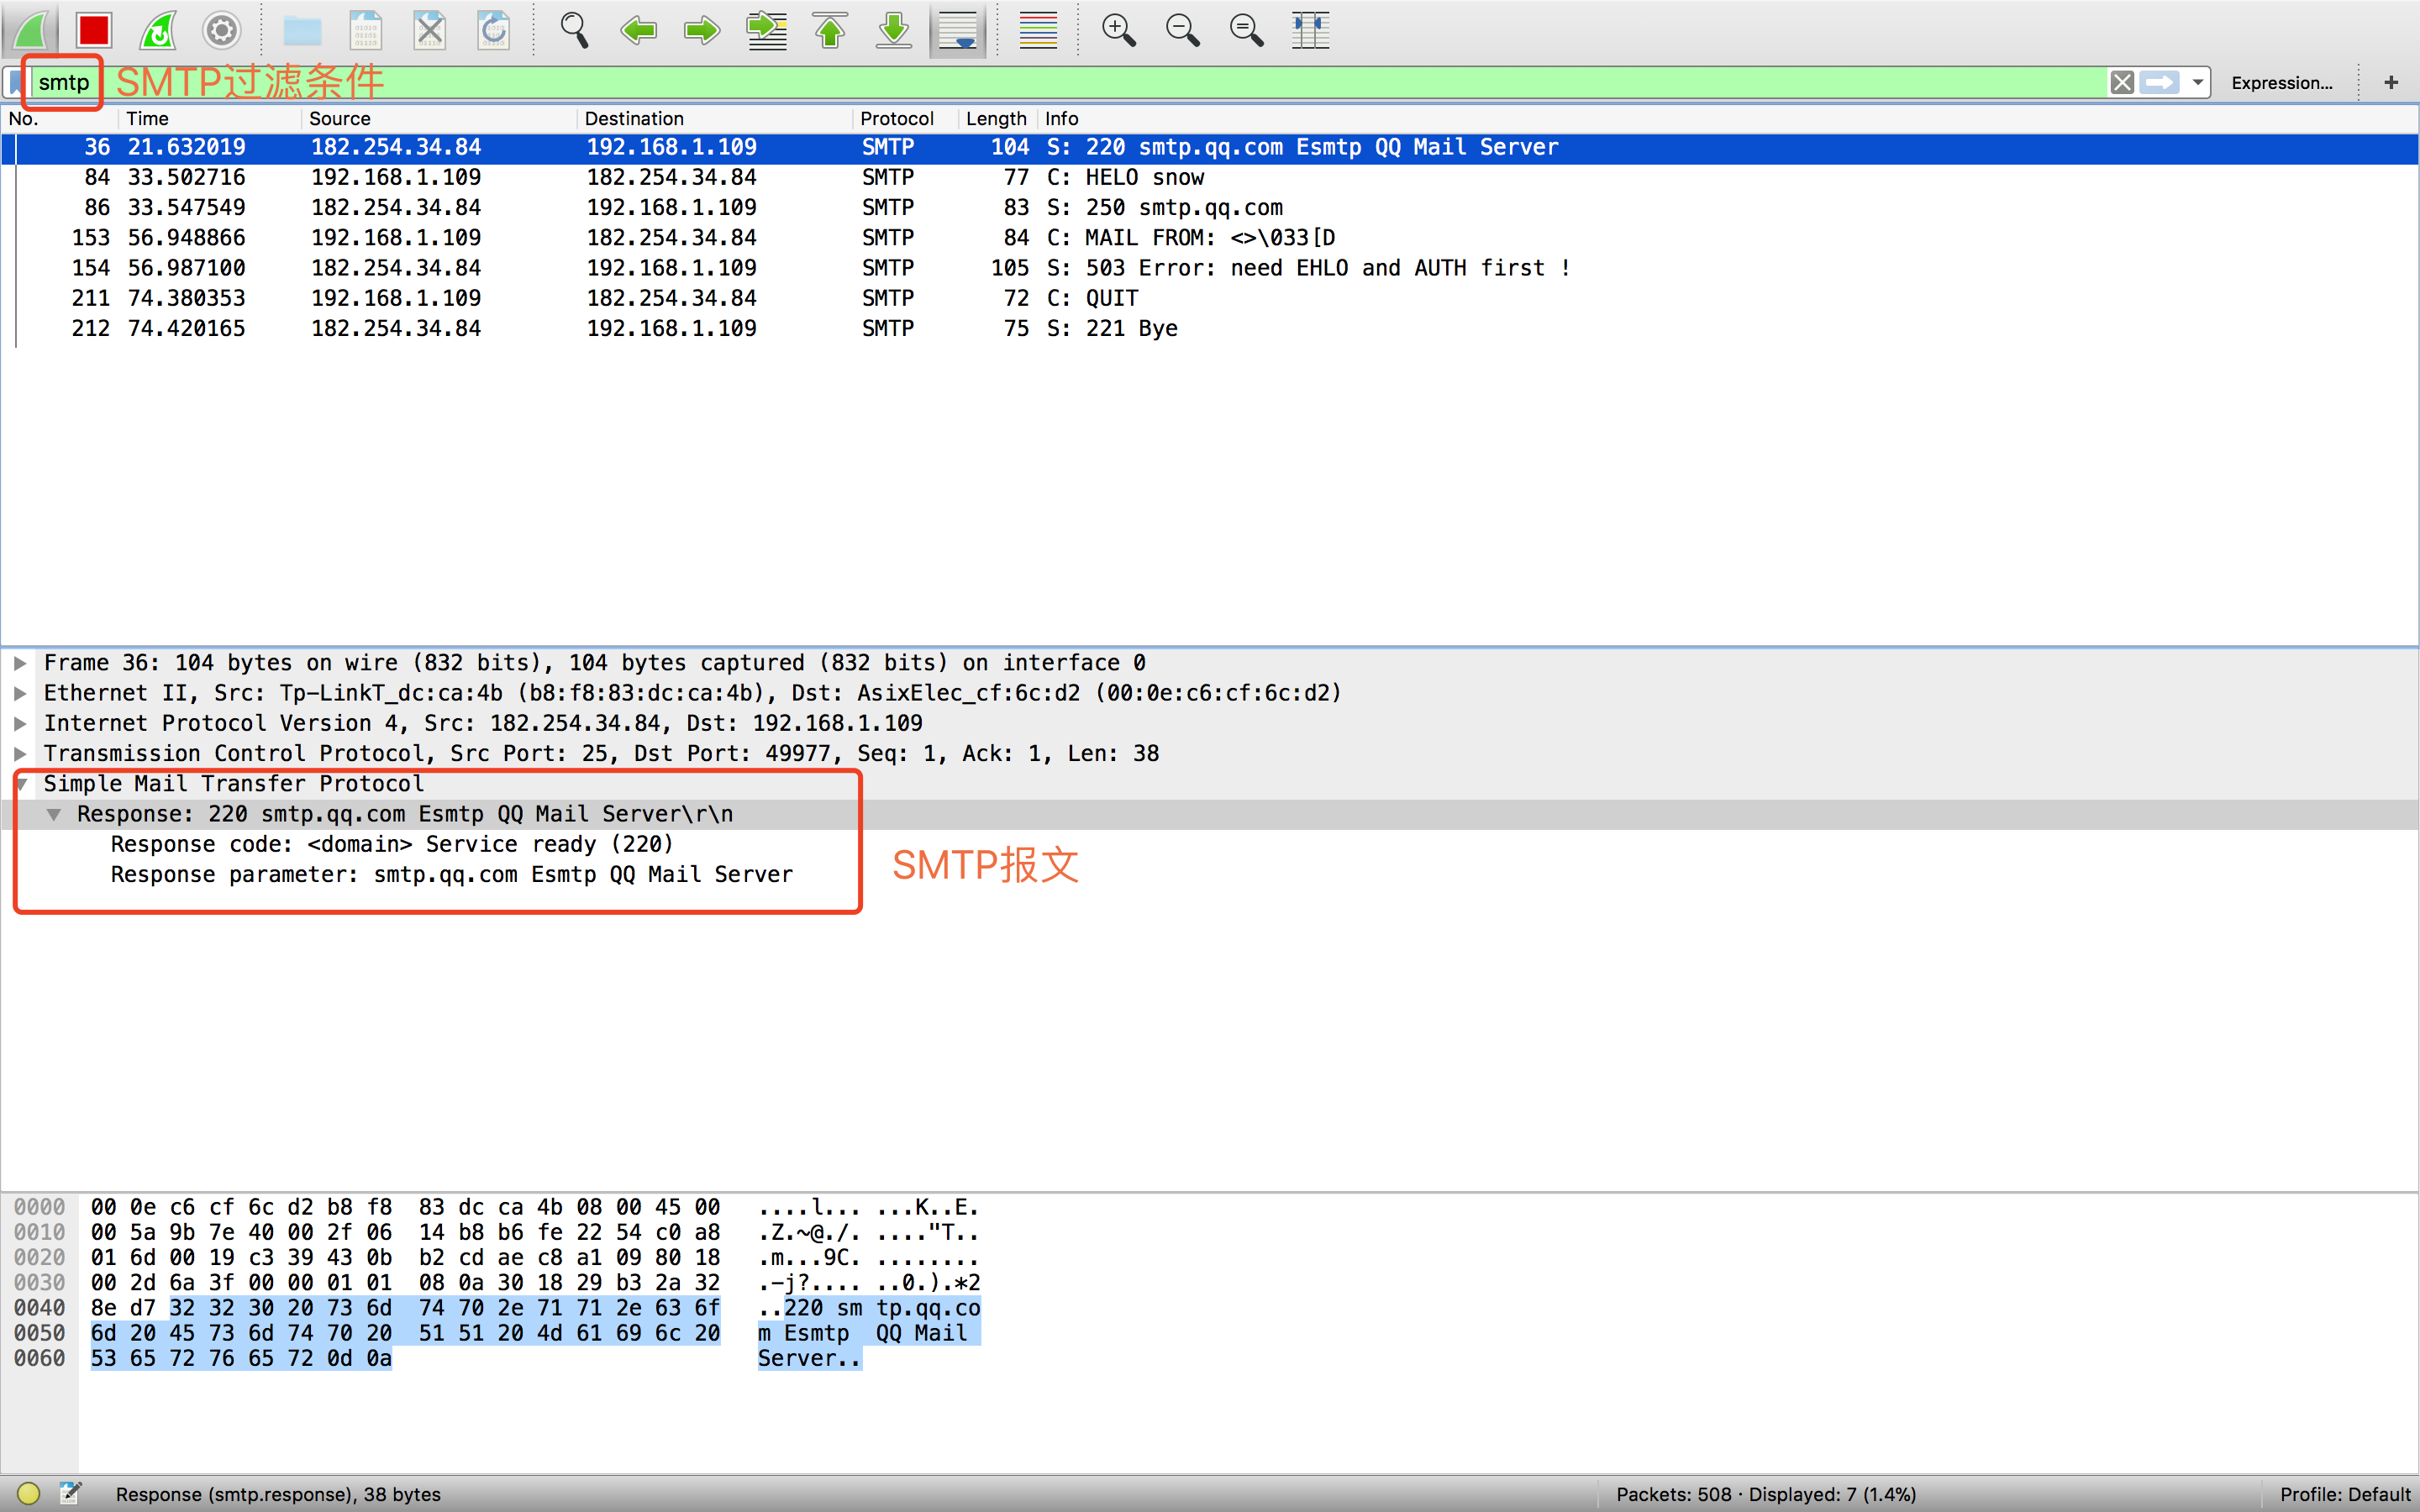
Task: Sort the list by Protocol column
Action: [896, 119]
